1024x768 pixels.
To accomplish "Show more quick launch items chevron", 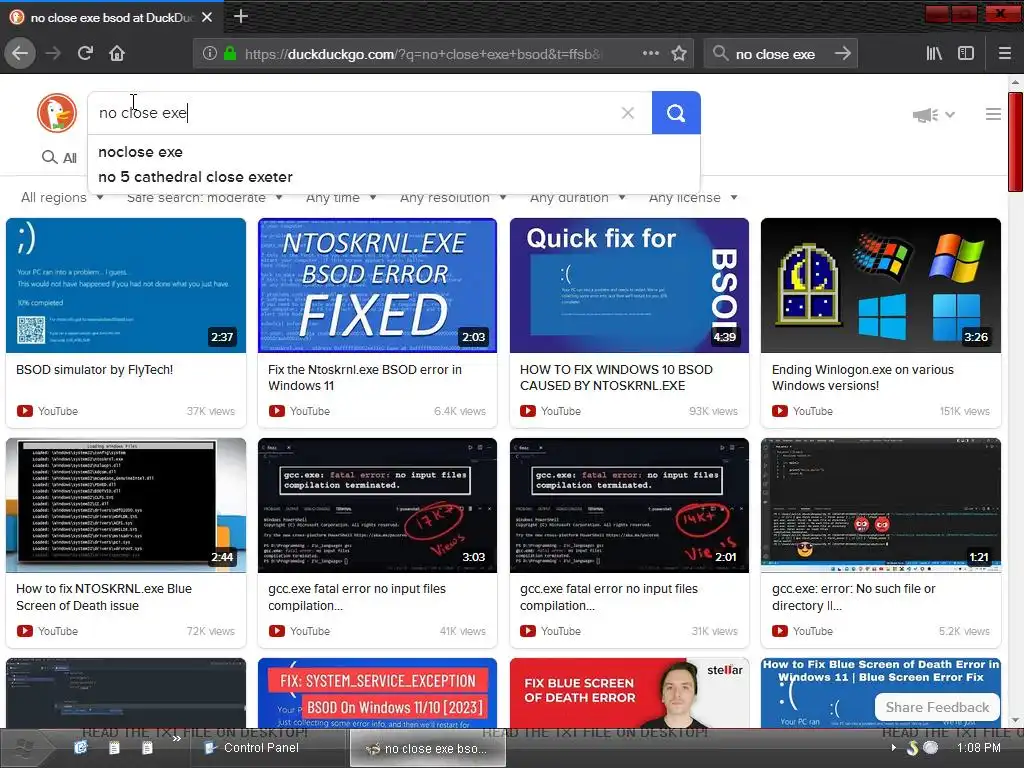I will (176, 739).
